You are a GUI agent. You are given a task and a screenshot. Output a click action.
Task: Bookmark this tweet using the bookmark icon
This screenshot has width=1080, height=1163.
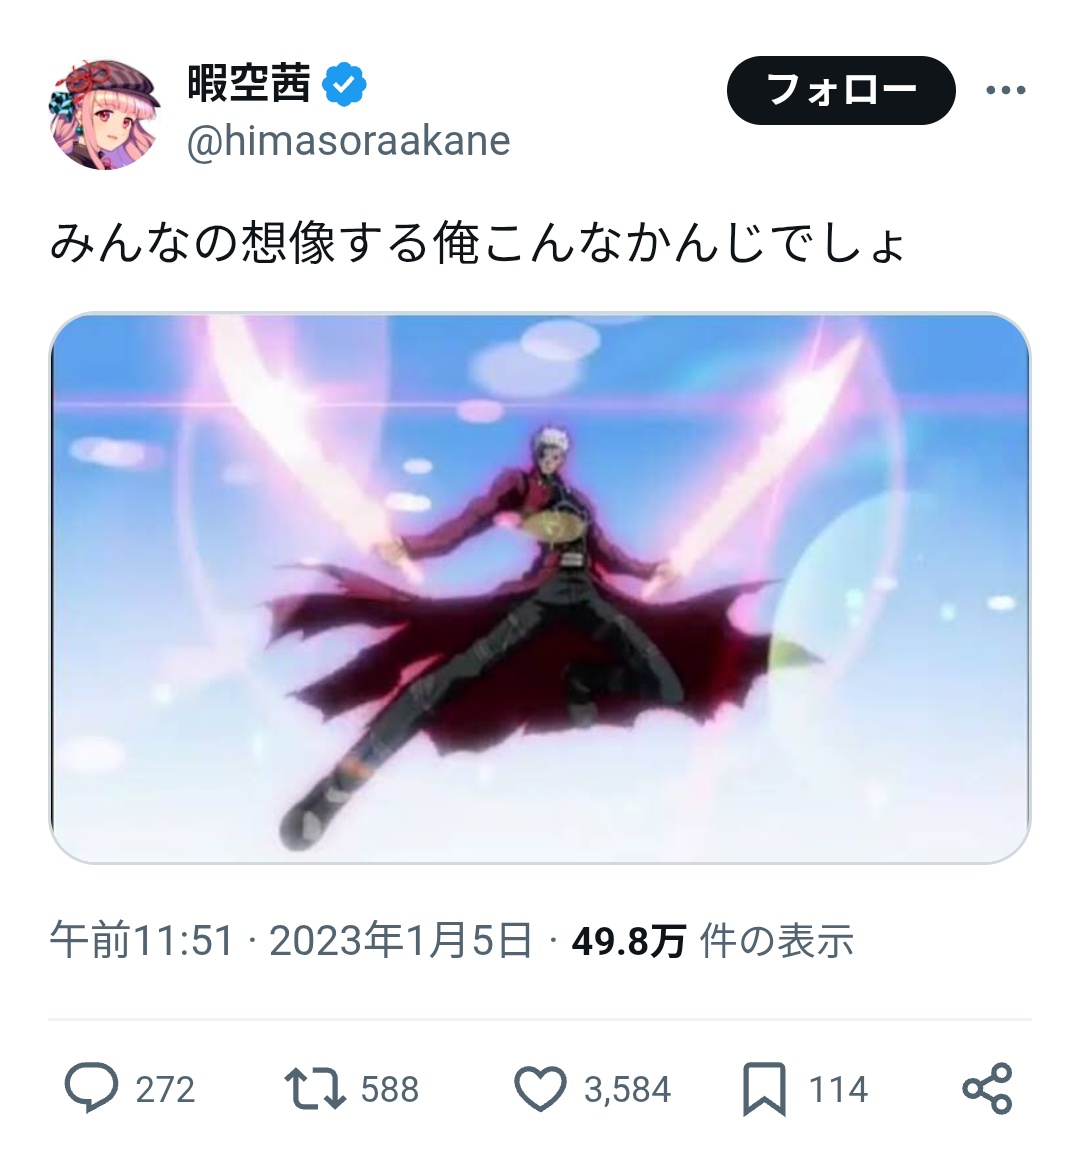tap(764, 1089)
